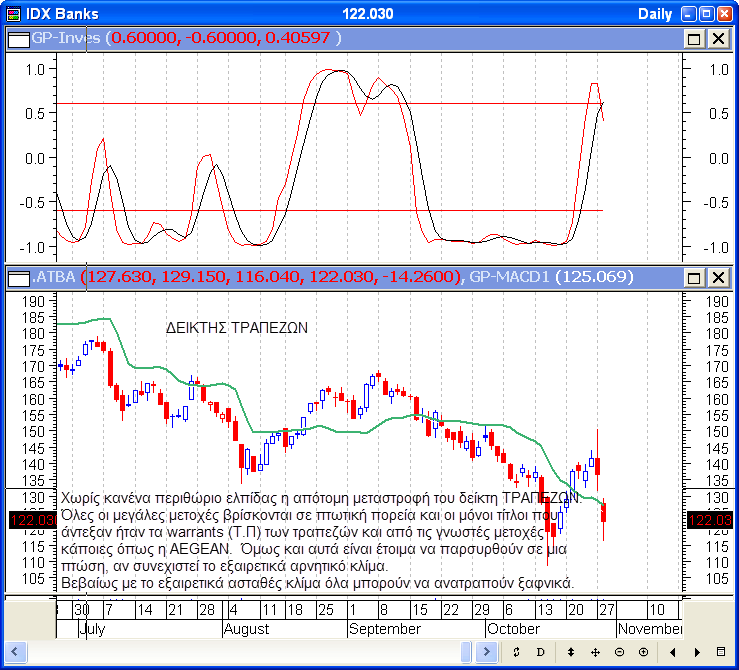The height and width of the screenshot is (670, 739).
Task: Click the four-way arrows pan icon
Action: 595,652
